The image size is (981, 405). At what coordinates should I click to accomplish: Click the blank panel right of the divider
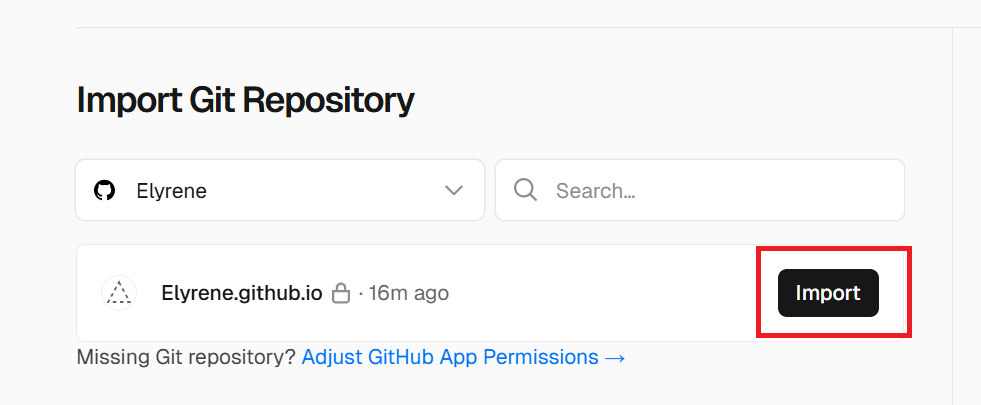coord(966,200)
